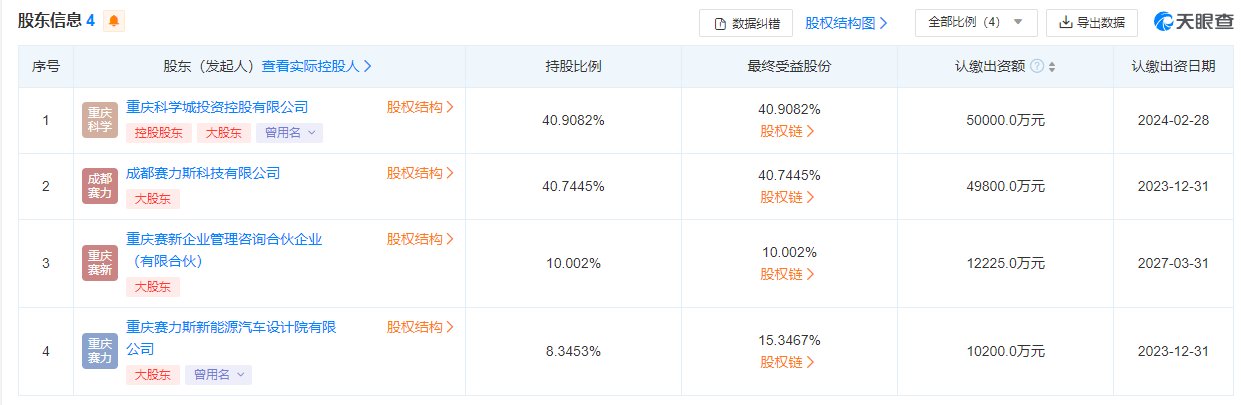Open 成都赛力斯科技有限公司 link
Viewport: 1241px width, 405px height.
click(x=203, y=173)
